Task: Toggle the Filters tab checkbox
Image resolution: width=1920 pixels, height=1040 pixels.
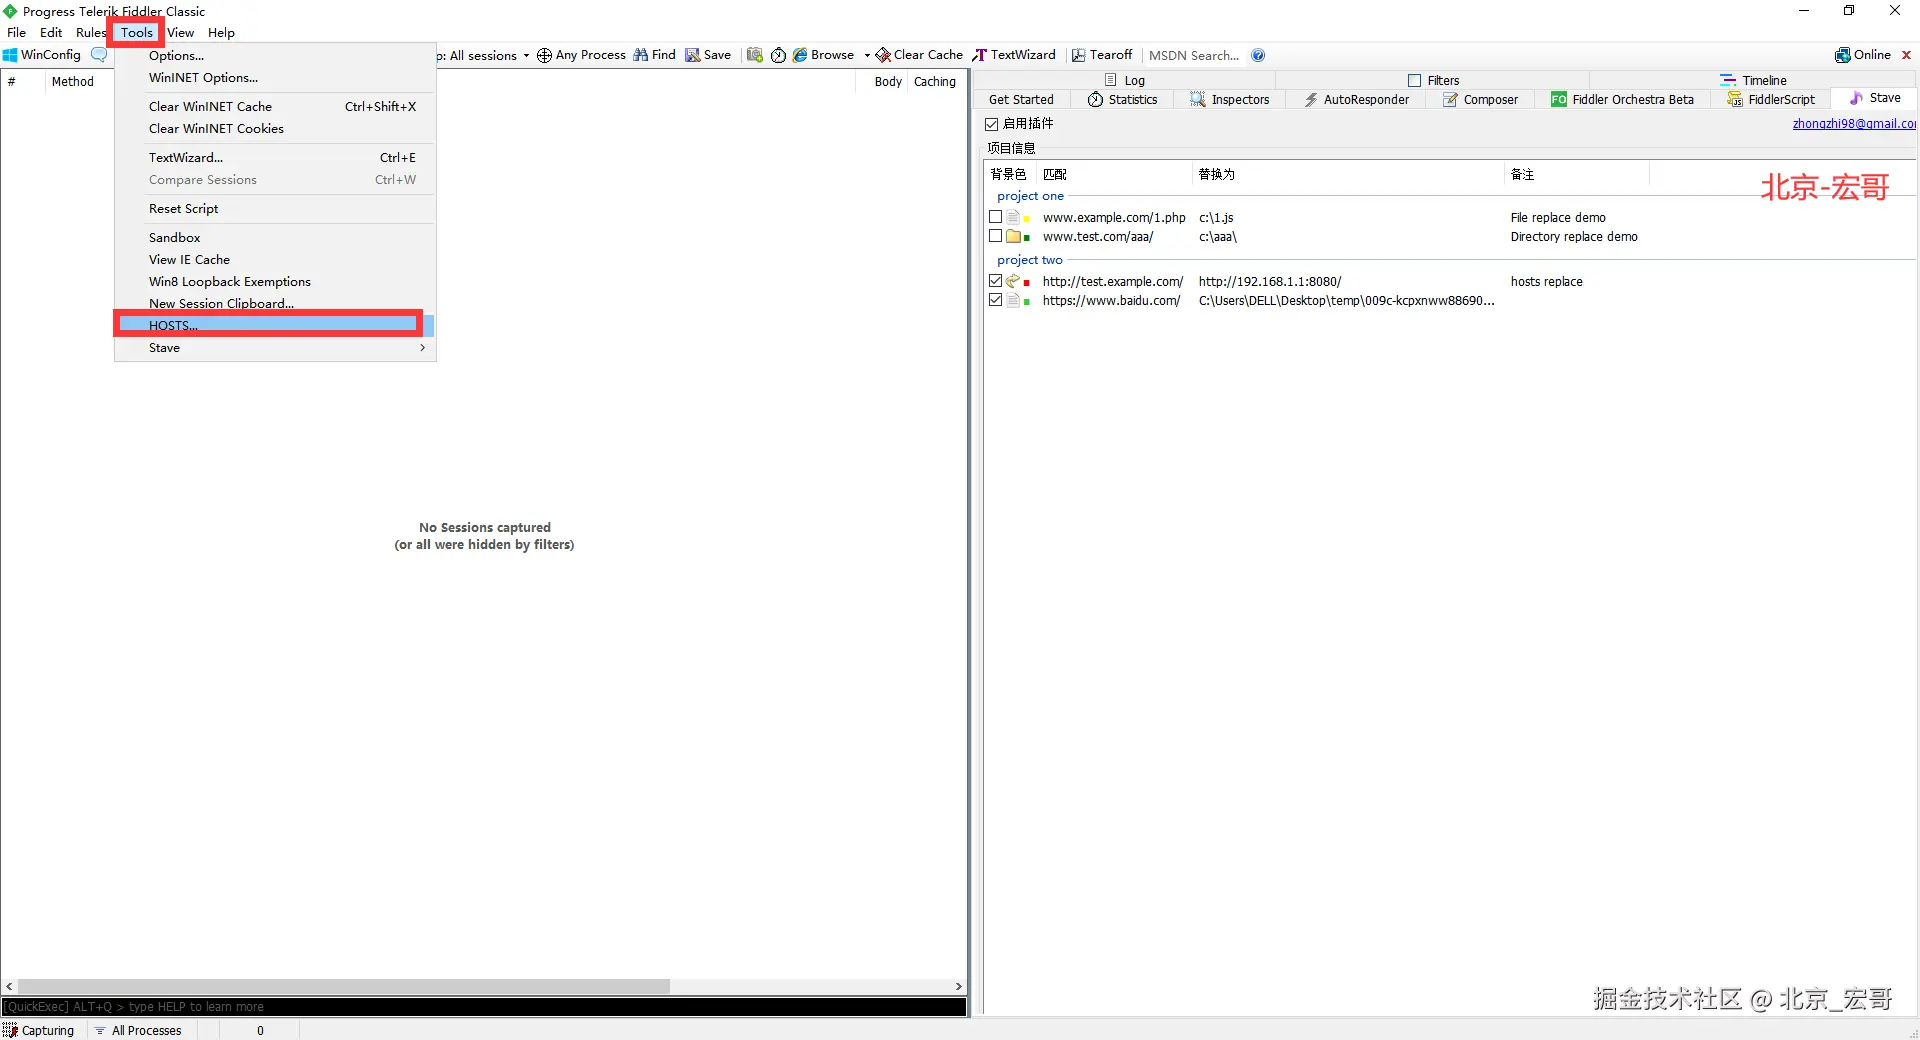Action: (1414, 80)
